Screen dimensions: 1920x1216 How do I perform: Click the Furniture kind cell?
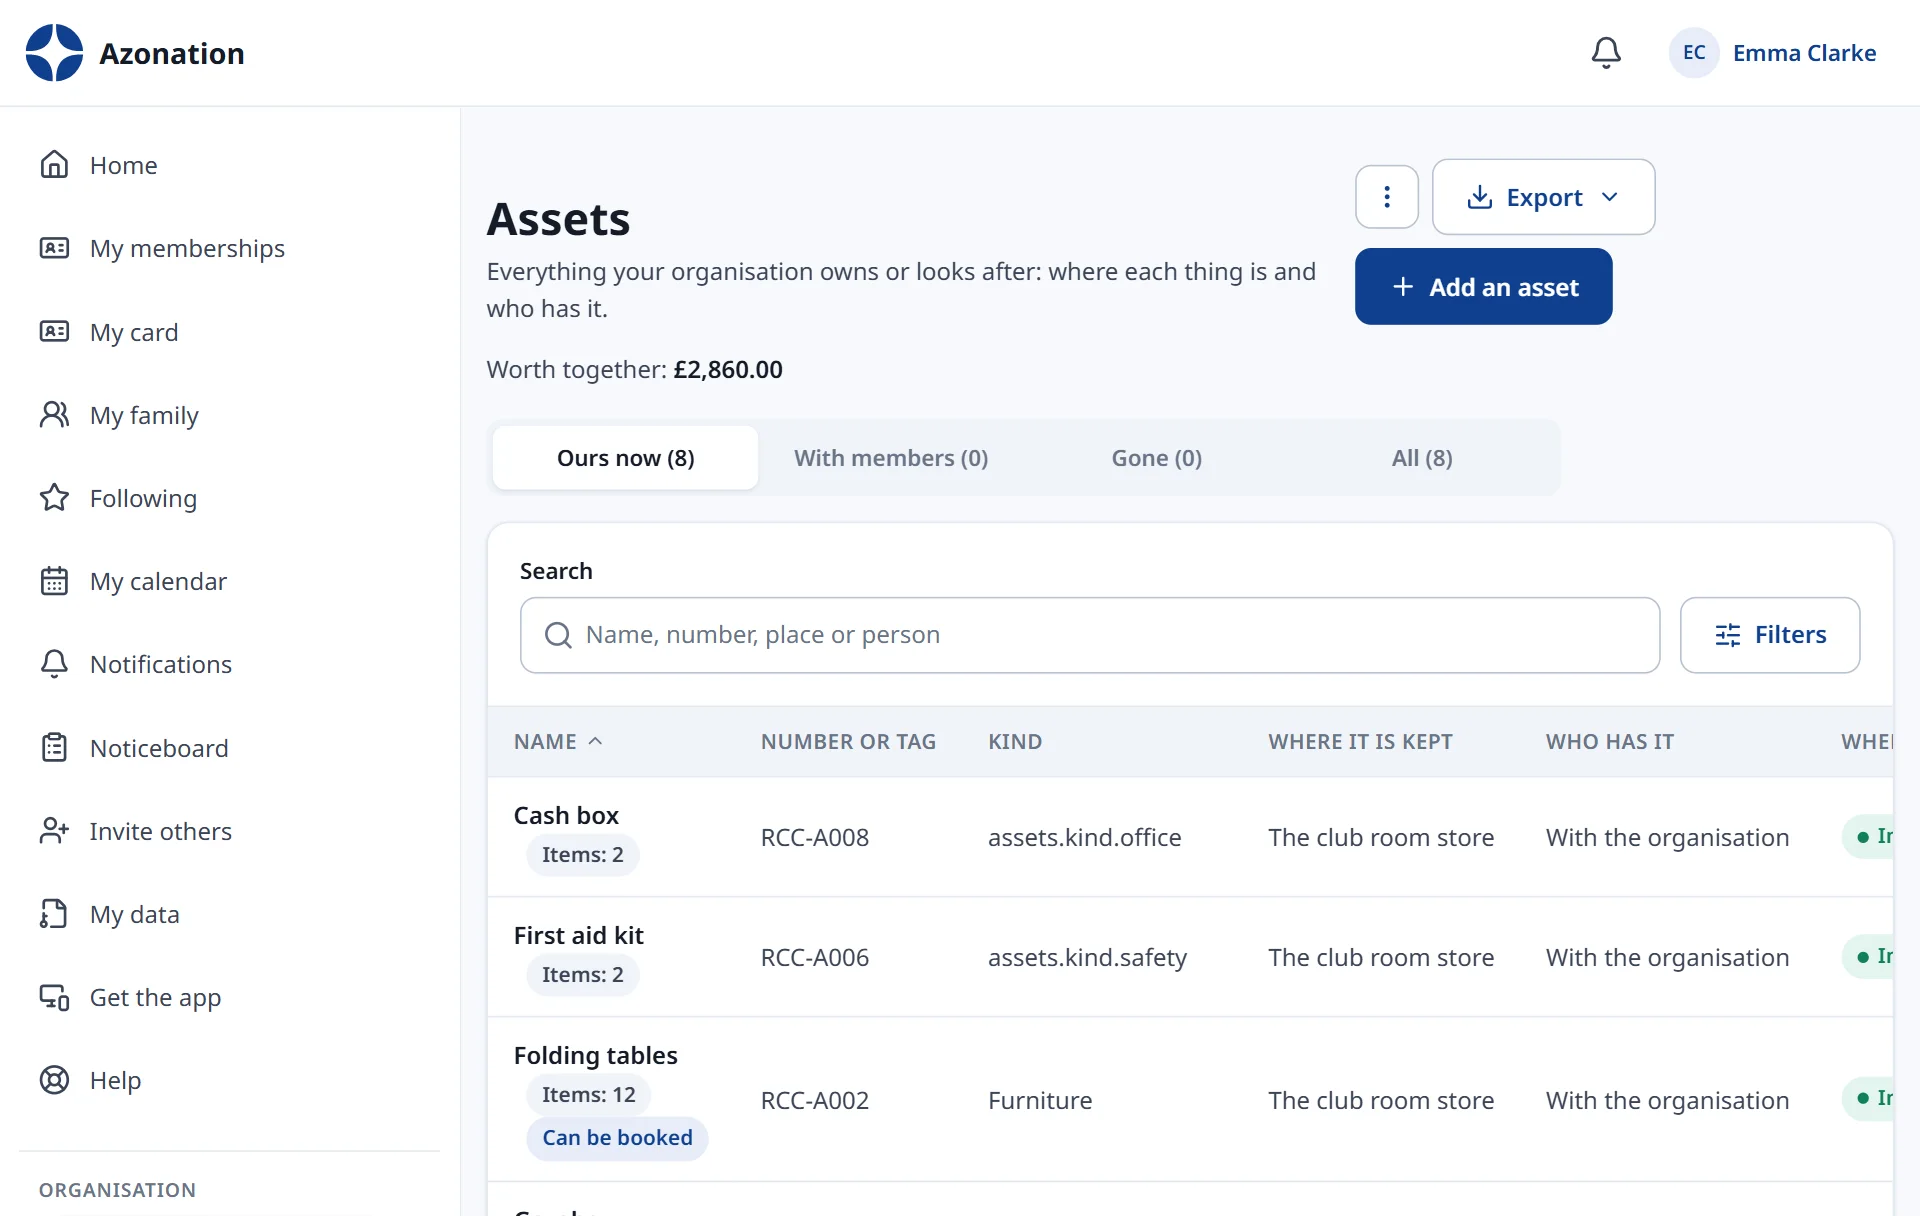(x=1040, y=1101)
